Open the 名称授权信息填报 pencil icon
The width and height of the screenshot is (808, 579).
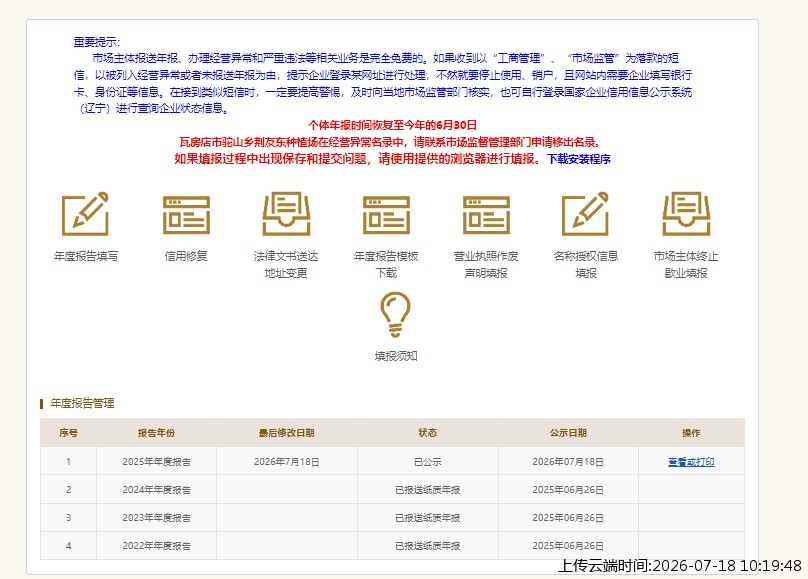click(x=586, y=214)
